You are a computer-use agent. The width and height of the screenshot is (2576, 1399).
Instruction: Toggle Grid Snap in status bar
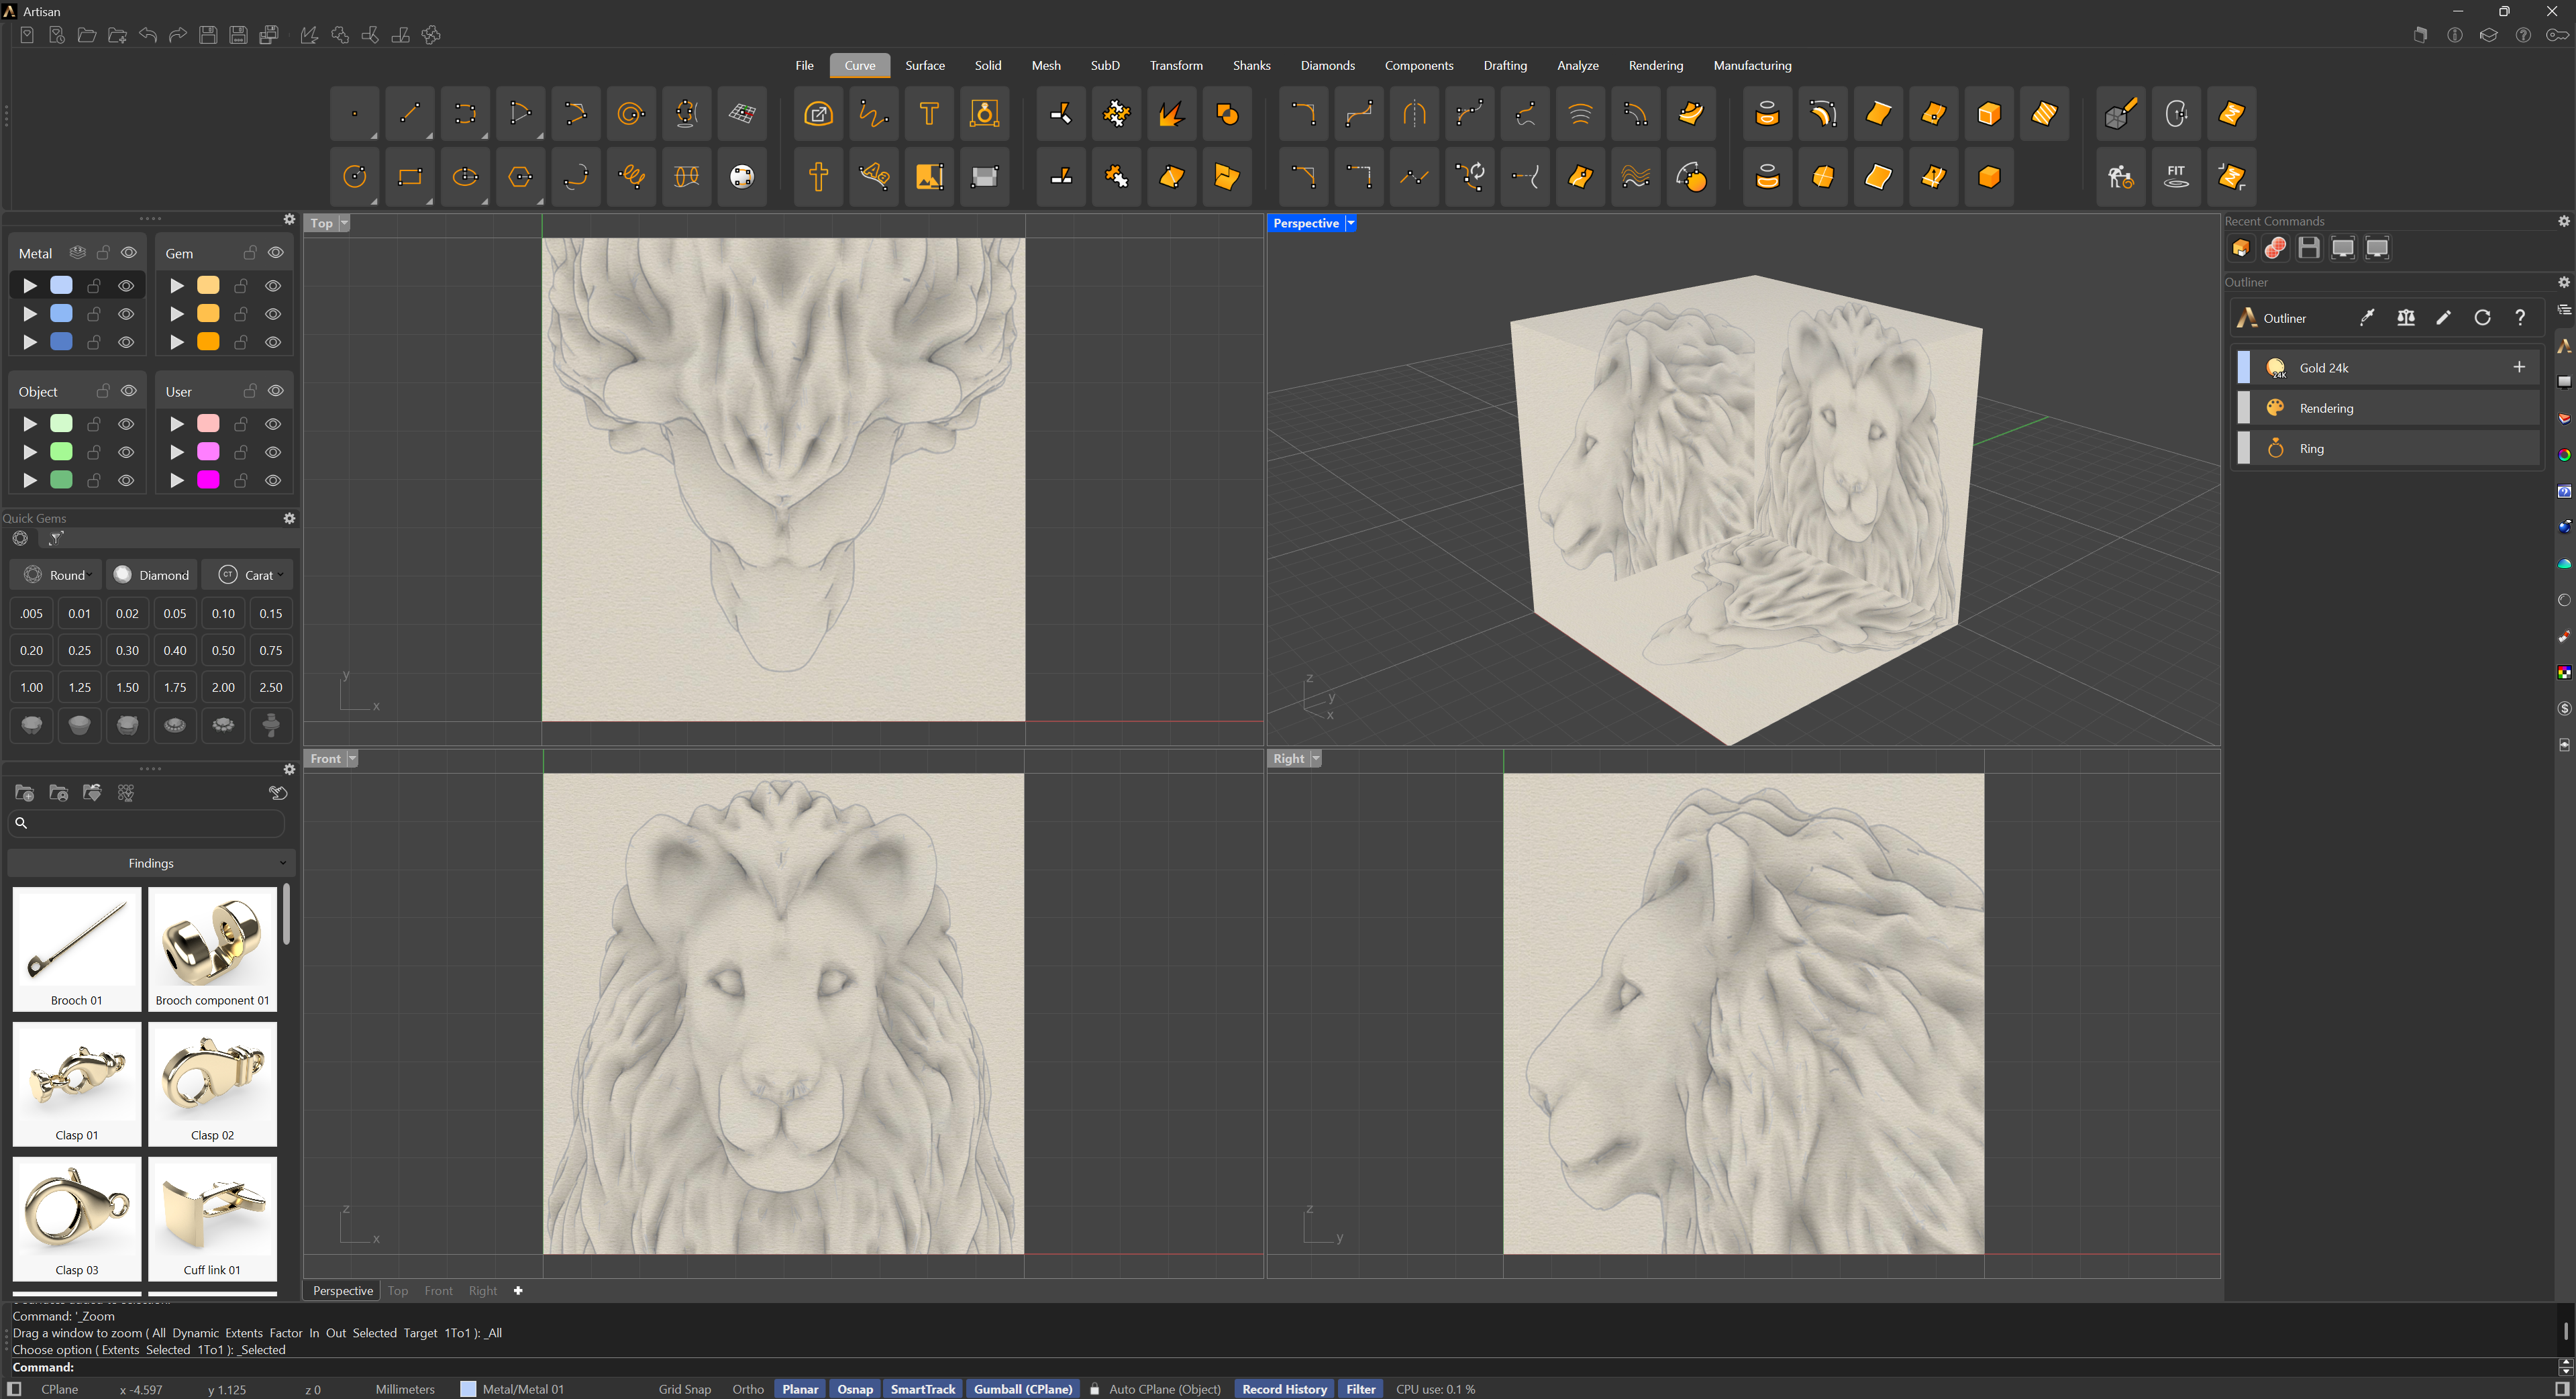684,1389
